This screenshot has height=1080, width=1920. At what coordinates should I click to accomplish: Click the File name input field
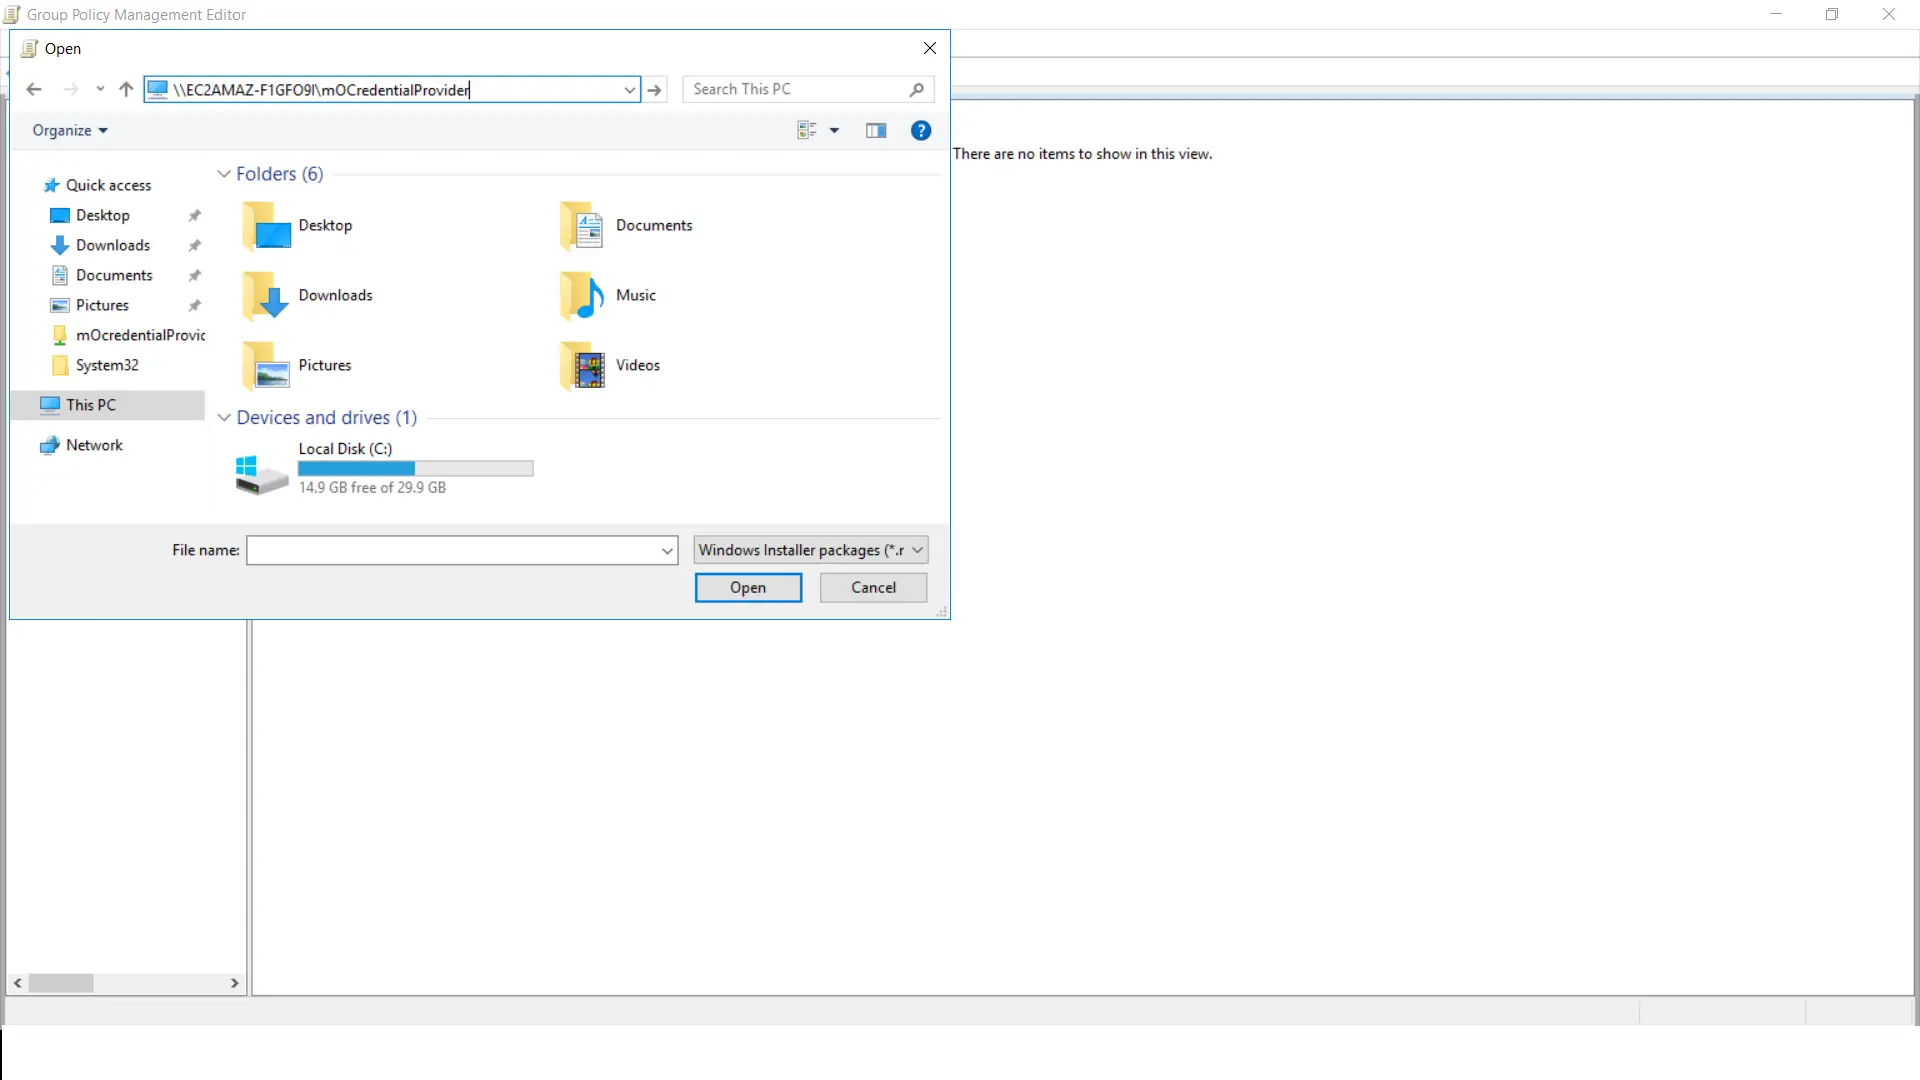click(x=453, y=550)
